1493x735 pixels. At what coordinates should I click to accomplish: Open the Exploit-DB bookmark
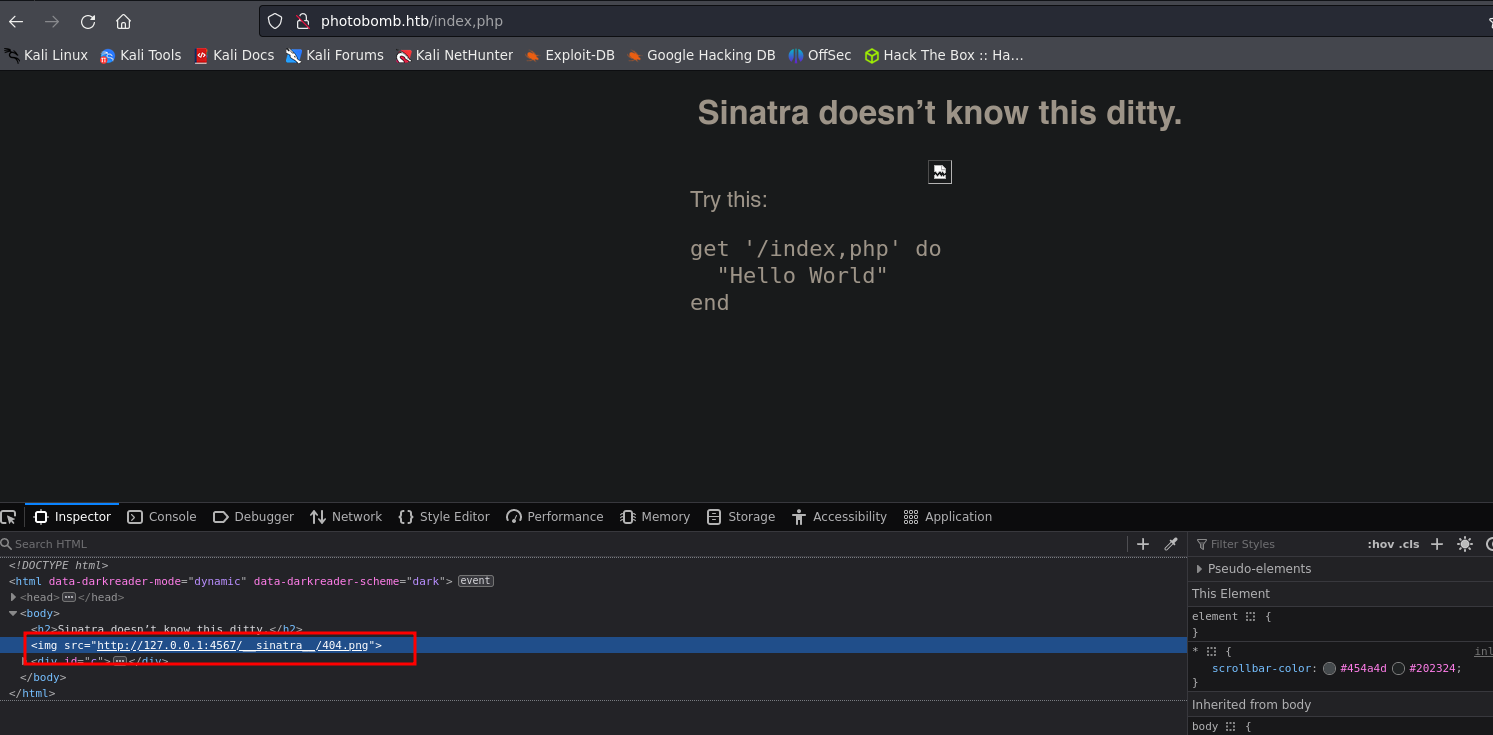(570, 55)
